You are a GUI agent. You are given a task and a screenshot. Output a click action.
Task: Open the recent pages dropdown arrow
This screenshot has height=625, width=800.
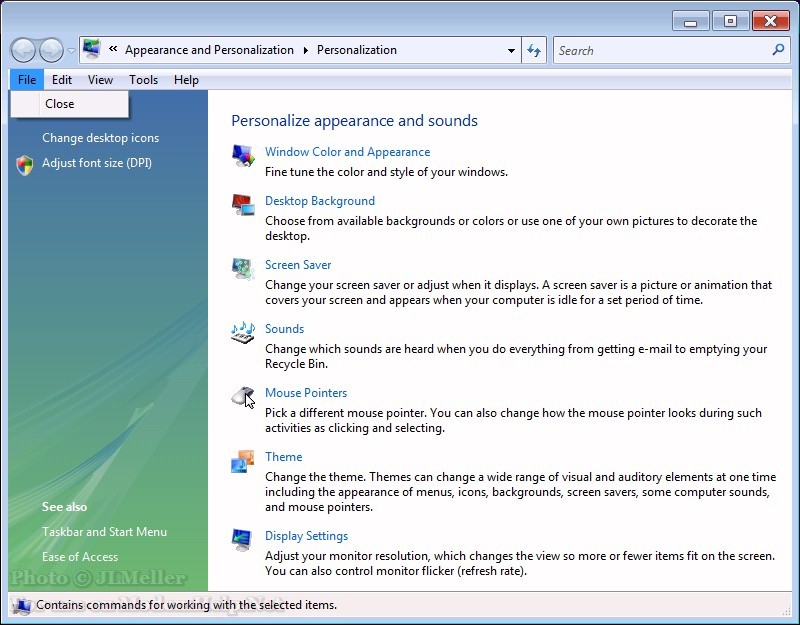(71, 51)
